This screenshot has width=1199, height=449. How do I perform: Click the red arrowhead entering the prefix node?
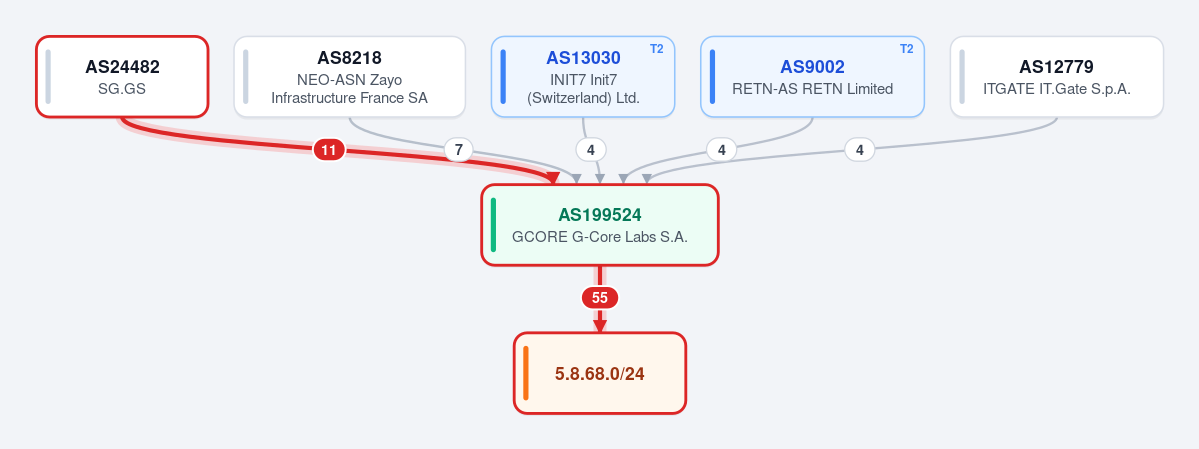click(600, 326)
